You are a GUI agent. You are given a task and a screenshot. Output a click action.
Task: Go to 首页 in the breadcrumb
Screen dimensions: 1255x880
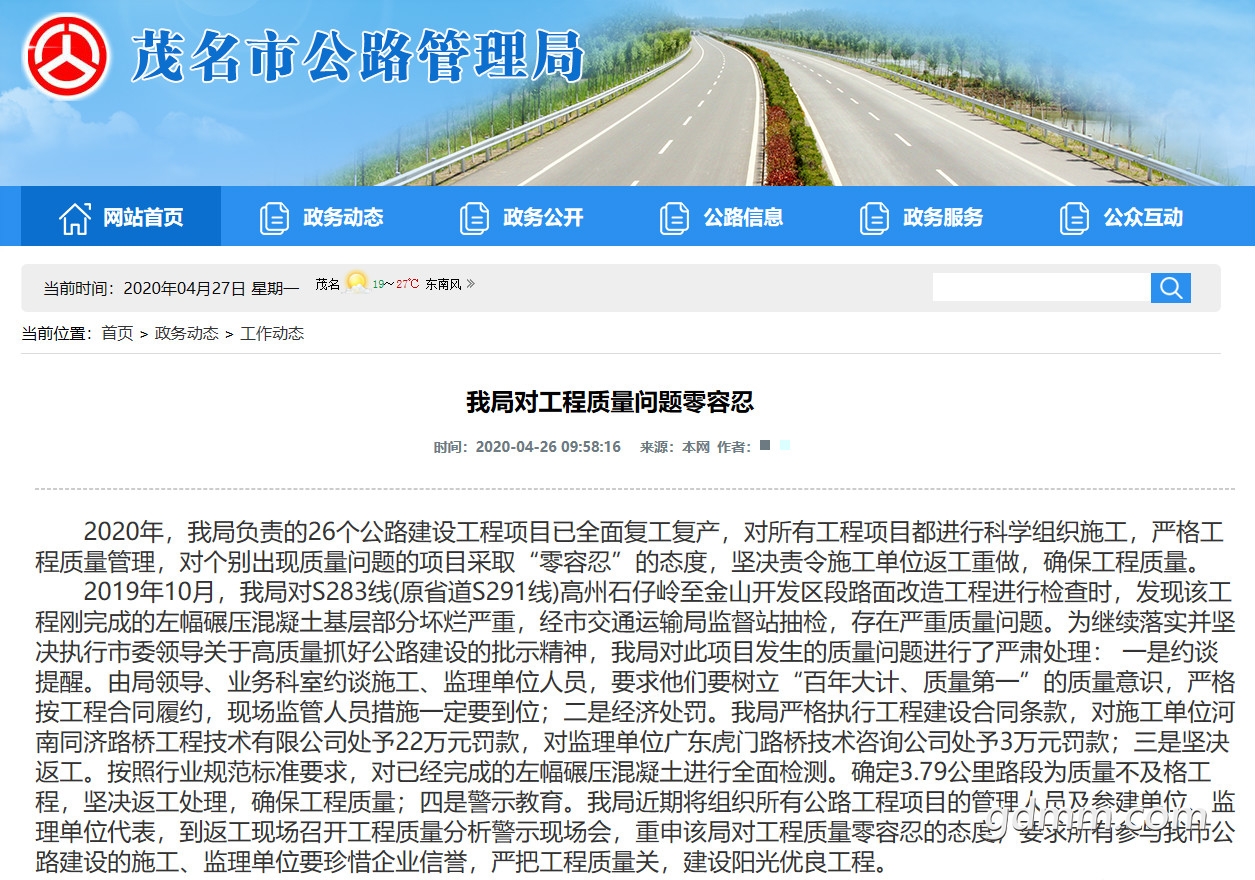tap(117, 333)
